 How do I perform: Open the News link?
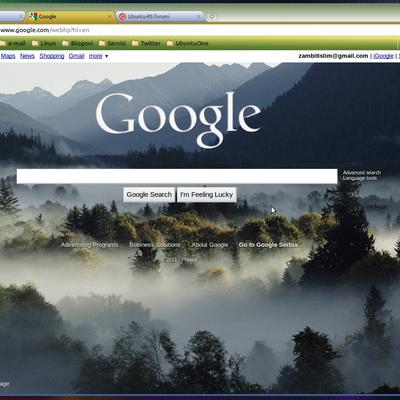[27, 56]
